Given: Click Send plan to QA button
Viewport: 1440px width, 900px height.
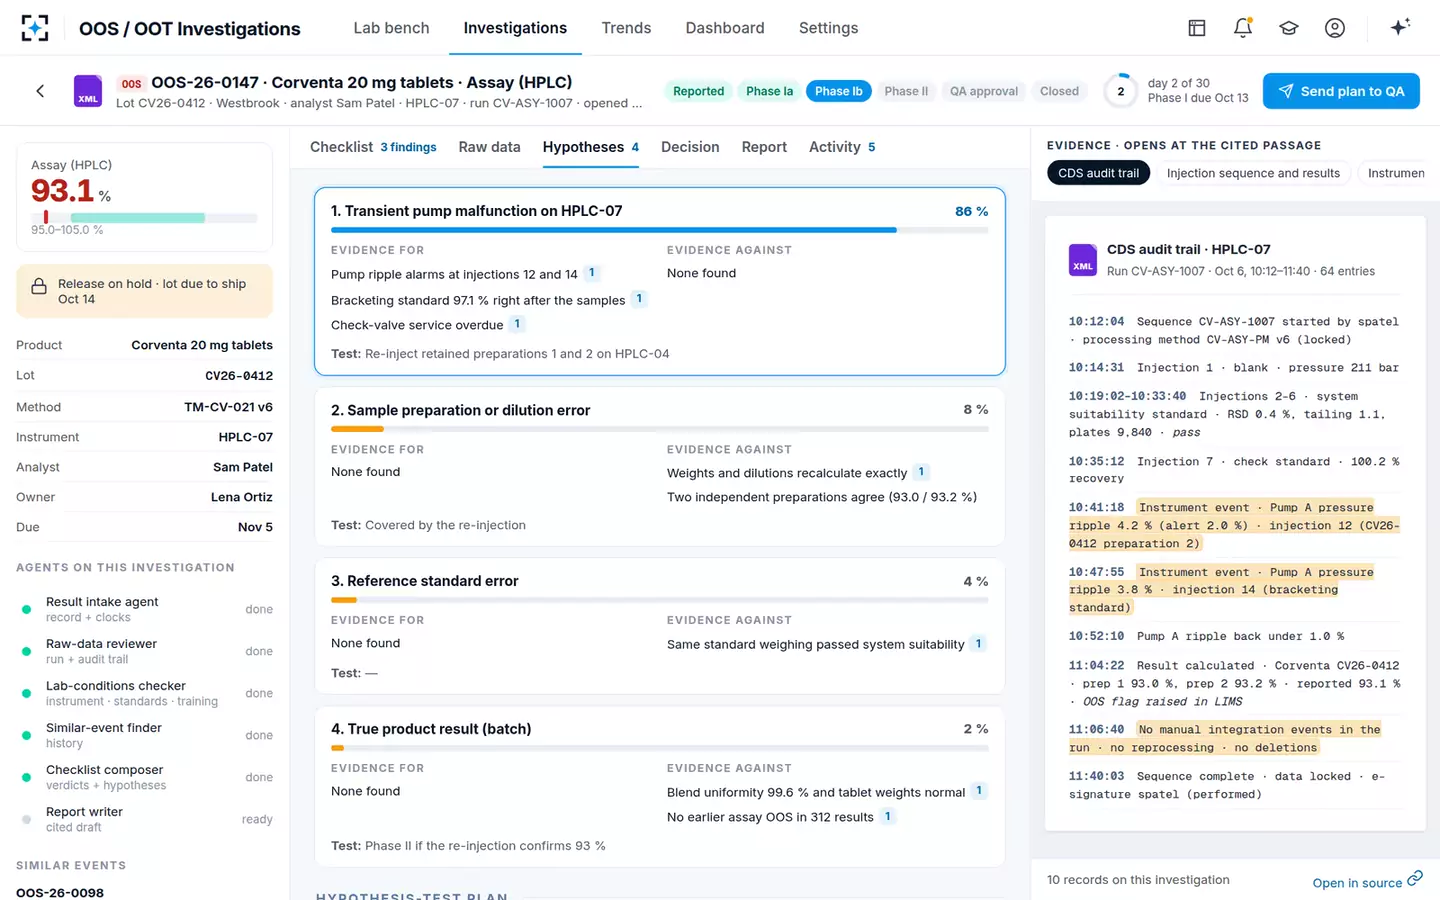Looking at the screenshot, I should [1341, 91].
